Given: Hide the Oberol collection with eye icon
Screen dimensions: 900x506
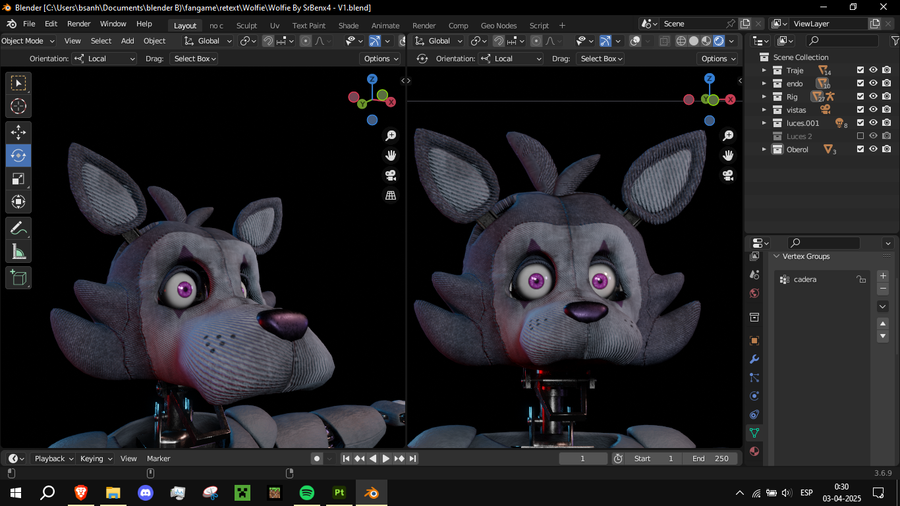Looking at the screenshot, I should (873, 149).
